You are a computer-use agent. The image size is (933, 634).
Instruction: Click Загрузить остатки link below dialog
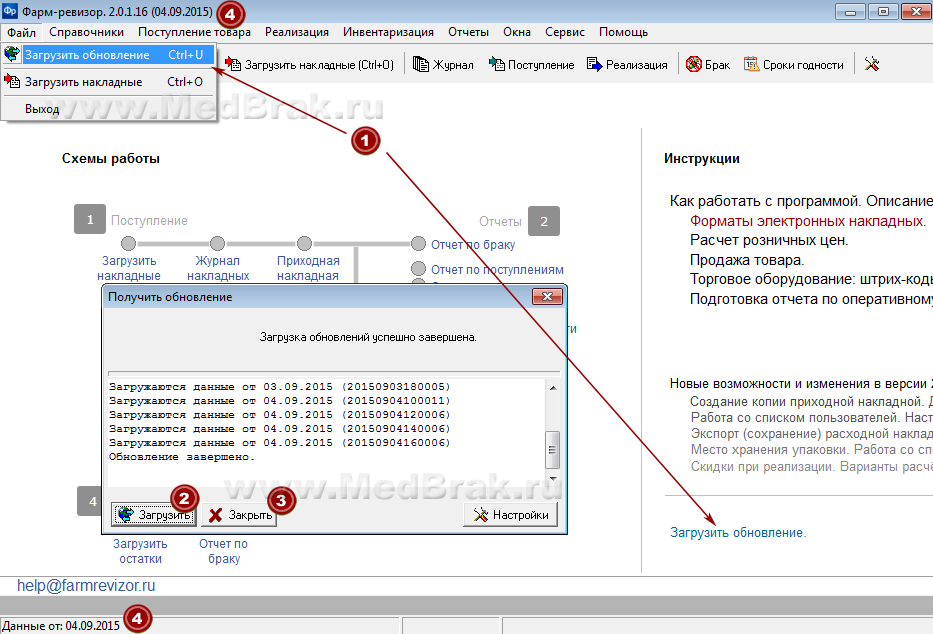(140, 551)
